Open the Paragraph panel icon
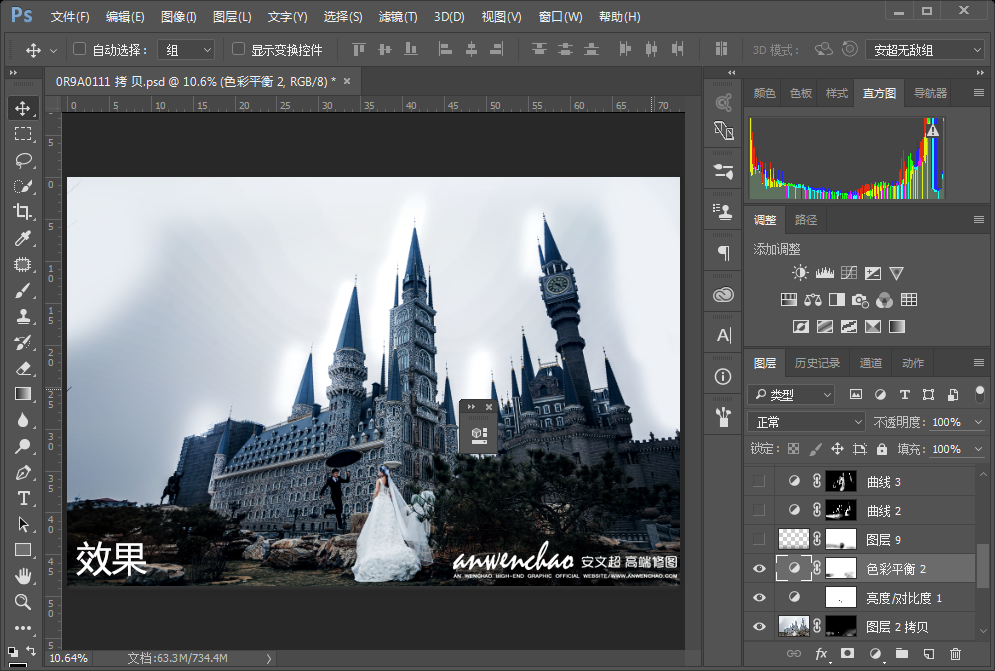Screen dimensions: 995x671 tap(723, 253)
